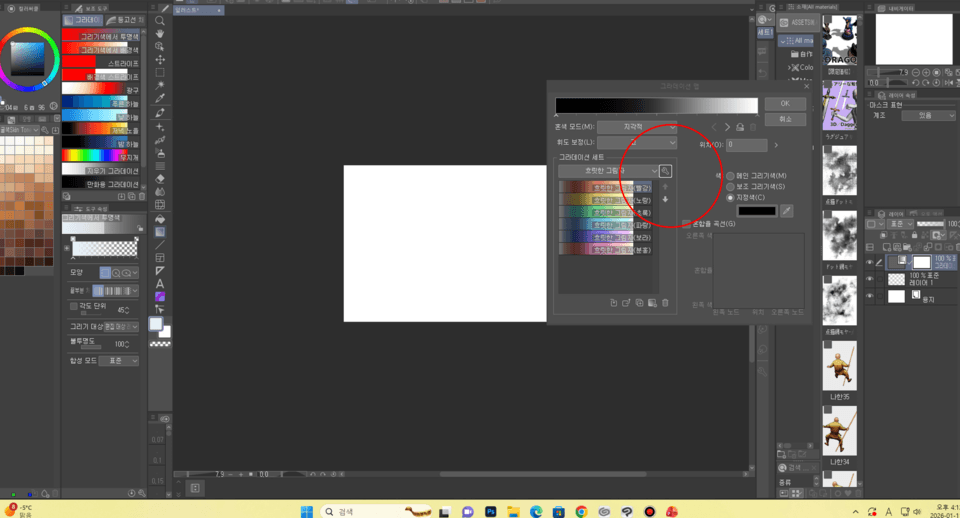Open the 합성 모드 표준 dropdown

click(x=119, y=361)
